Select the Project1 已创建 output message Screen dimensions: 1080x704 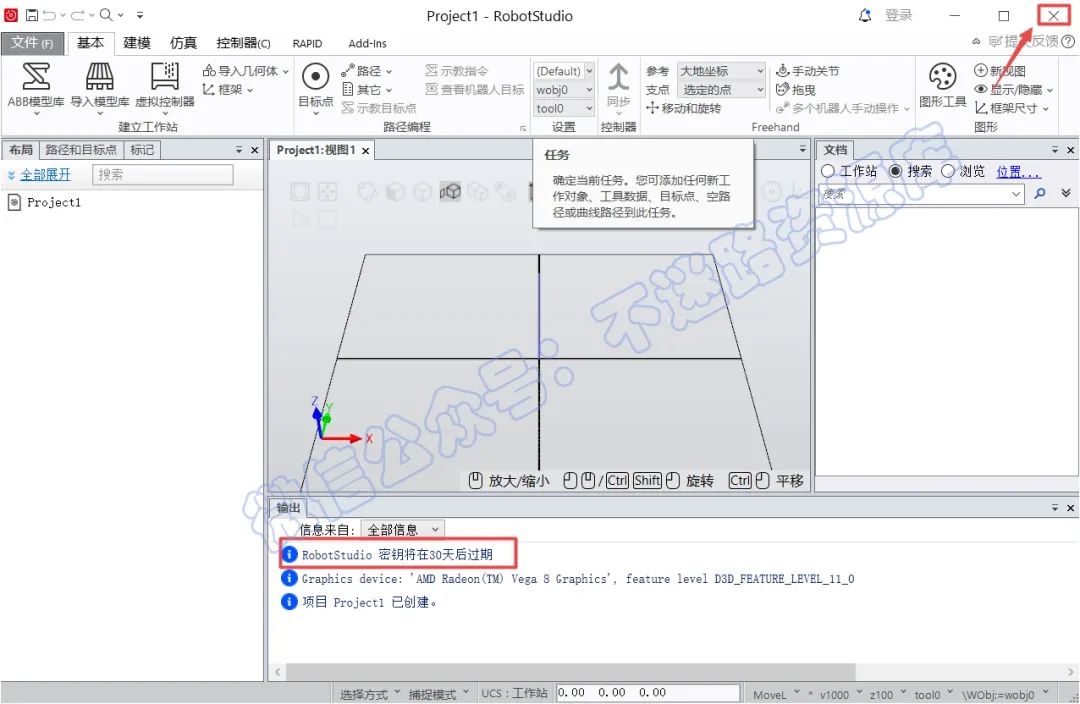point(369,602)
